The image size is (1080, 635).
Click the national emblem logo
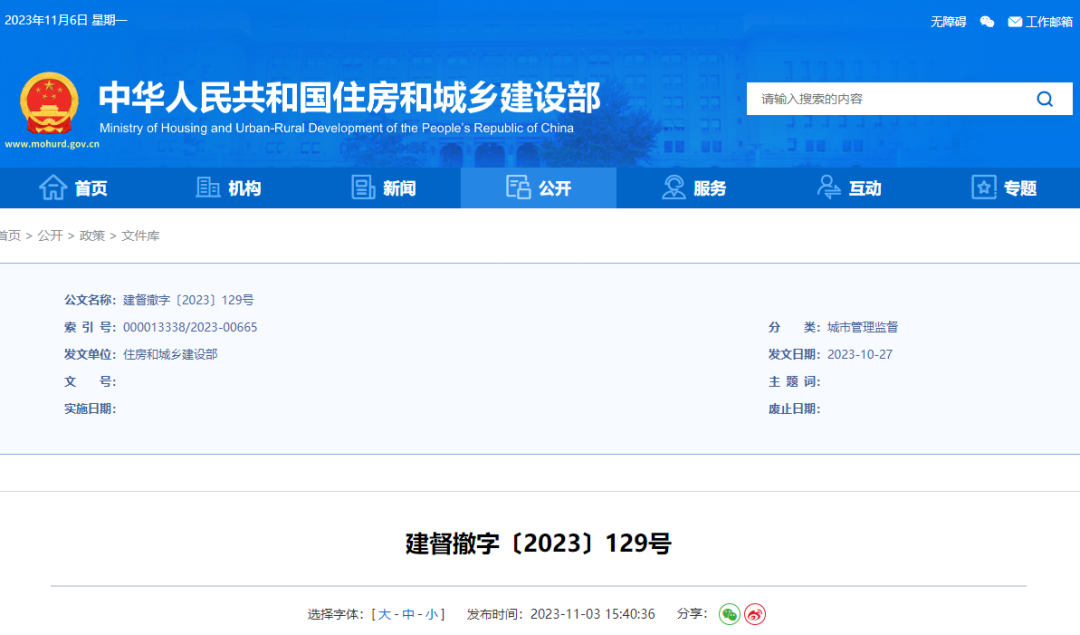click(x=49, y=103)
